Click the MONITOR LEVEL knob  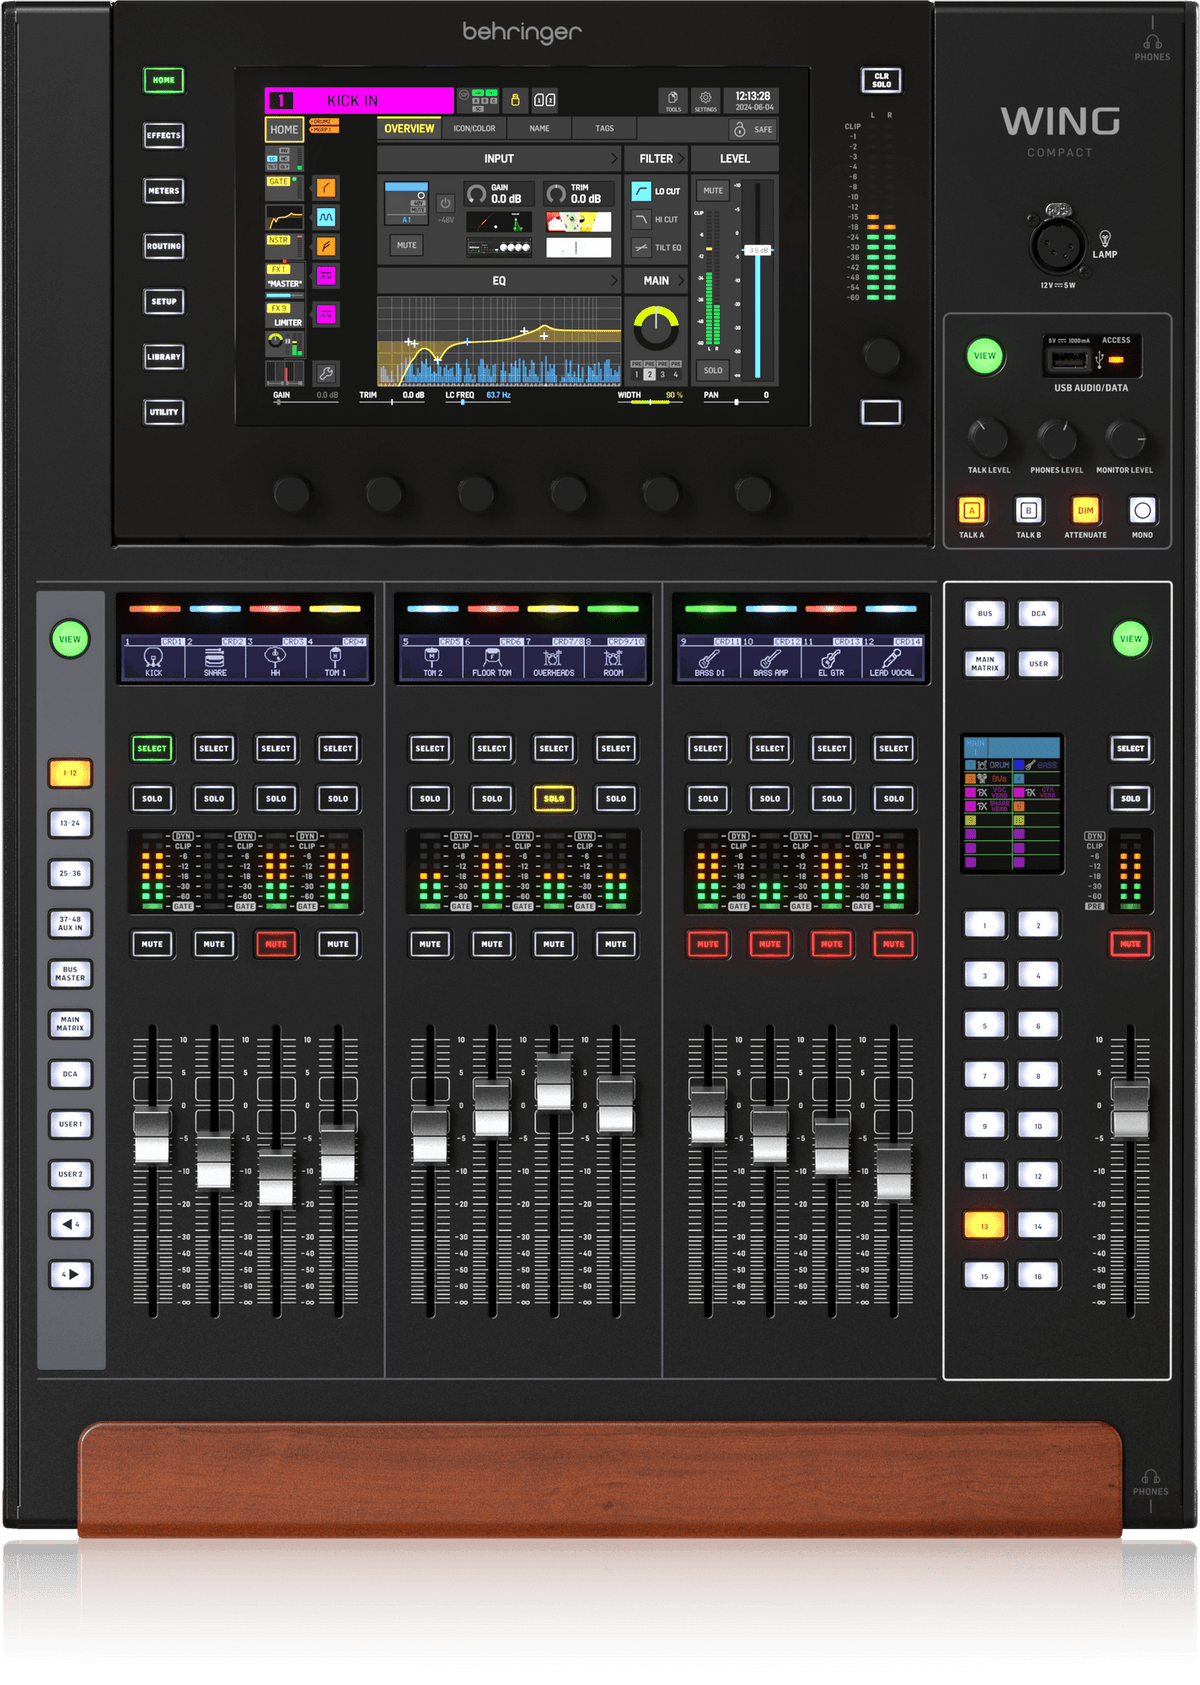click(1125, 437)
